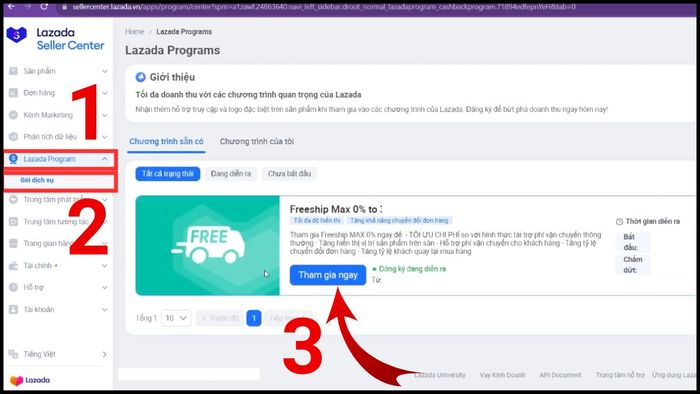Select the Tất cả trạng thái filter
700x394 pixels.
168,174
